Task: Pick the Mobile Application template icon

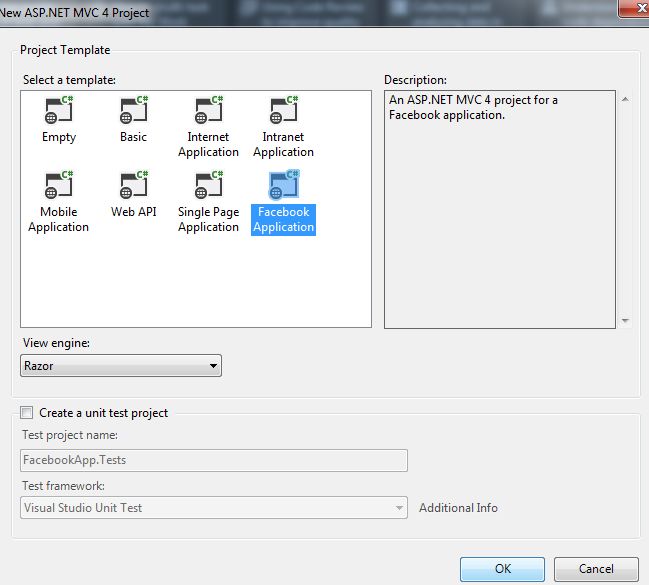Action: 59,185
